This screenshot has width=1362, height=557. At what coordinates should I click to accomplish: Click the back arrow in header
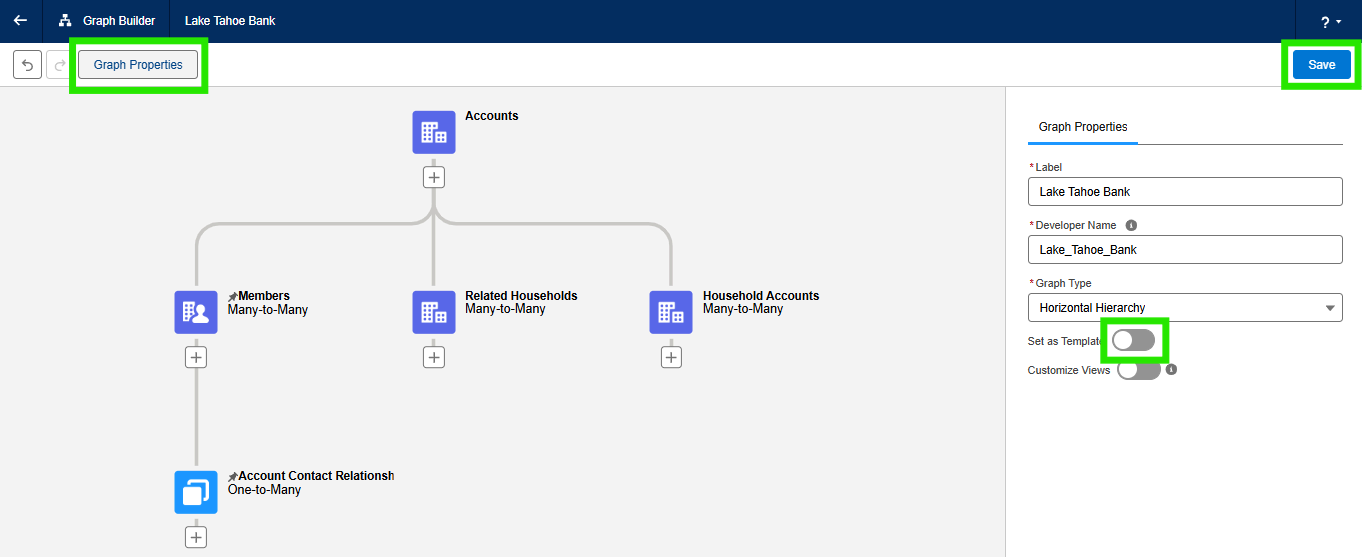point(20,21)
